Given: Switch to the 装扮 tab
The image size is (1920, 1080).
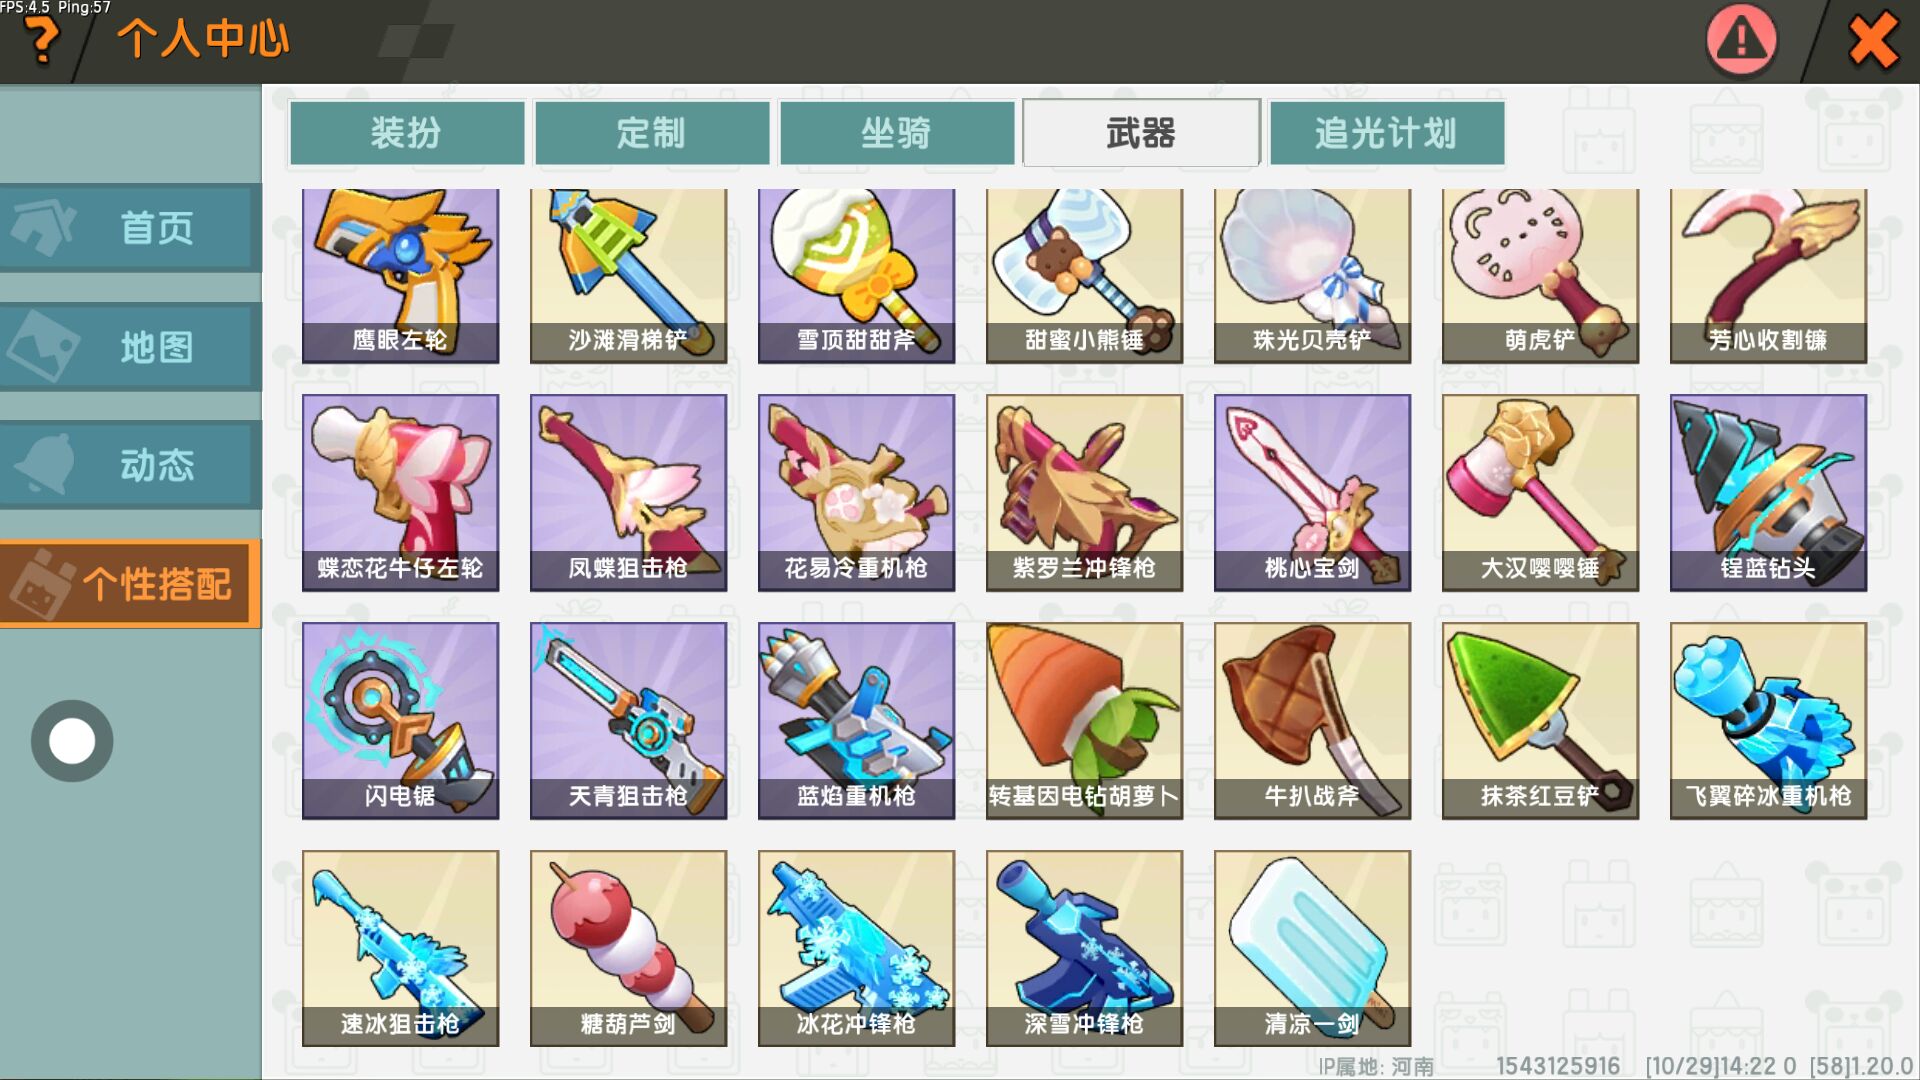Looking at the screenshot, I should pyautogui.click(x=407, y=133).
